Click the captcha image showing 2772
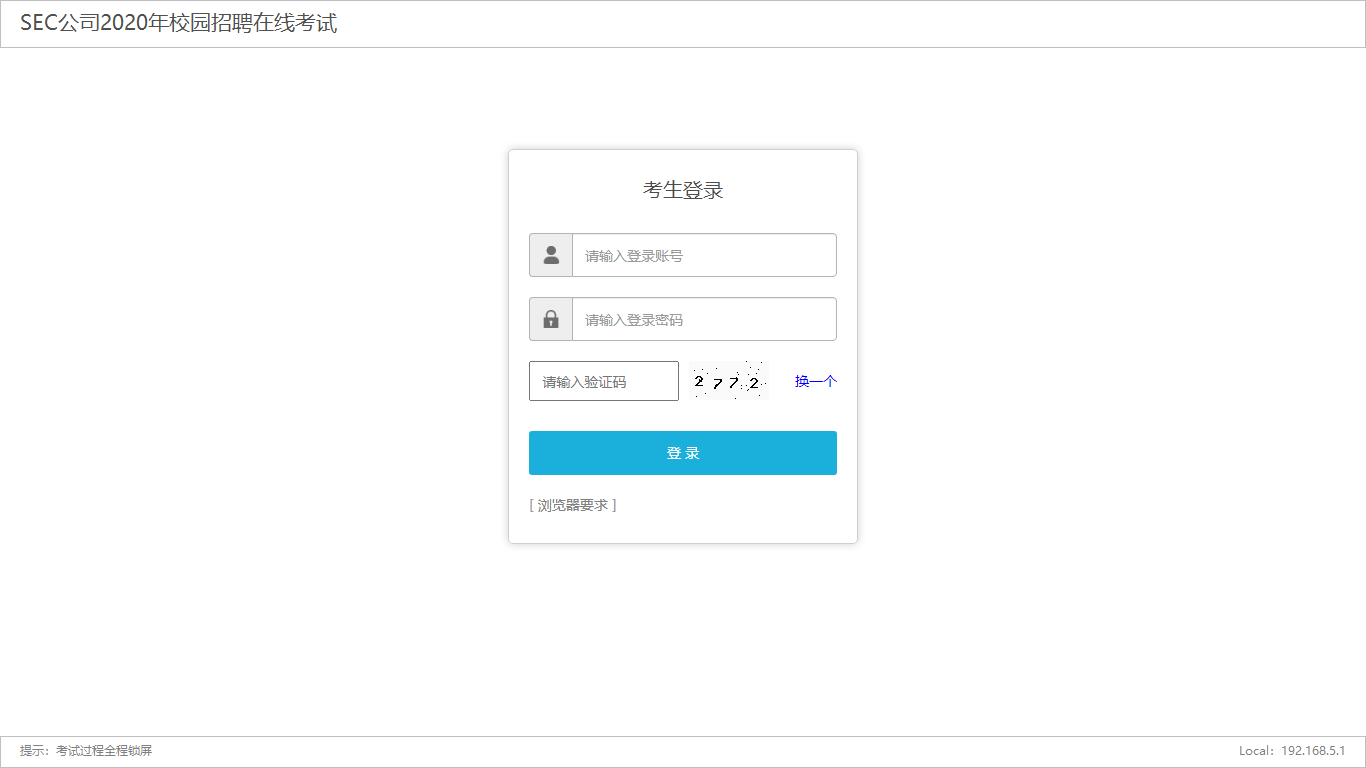The width and height of the screenshot is (1366, 768). click(727, 381)
